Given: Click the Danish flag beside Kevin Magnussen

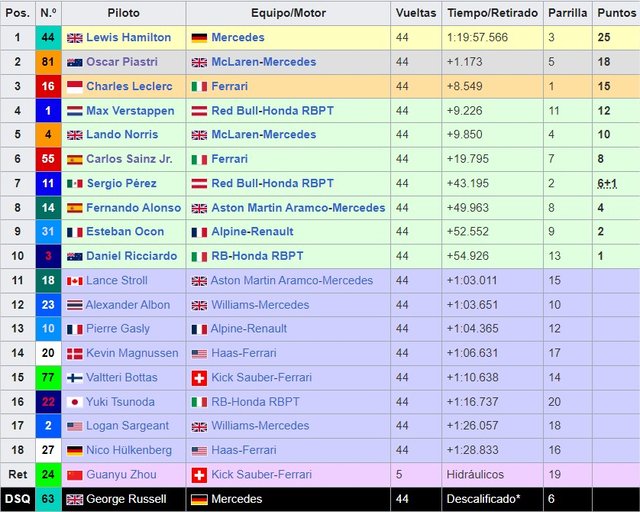Looking at the screenshot, I should 75,354.
